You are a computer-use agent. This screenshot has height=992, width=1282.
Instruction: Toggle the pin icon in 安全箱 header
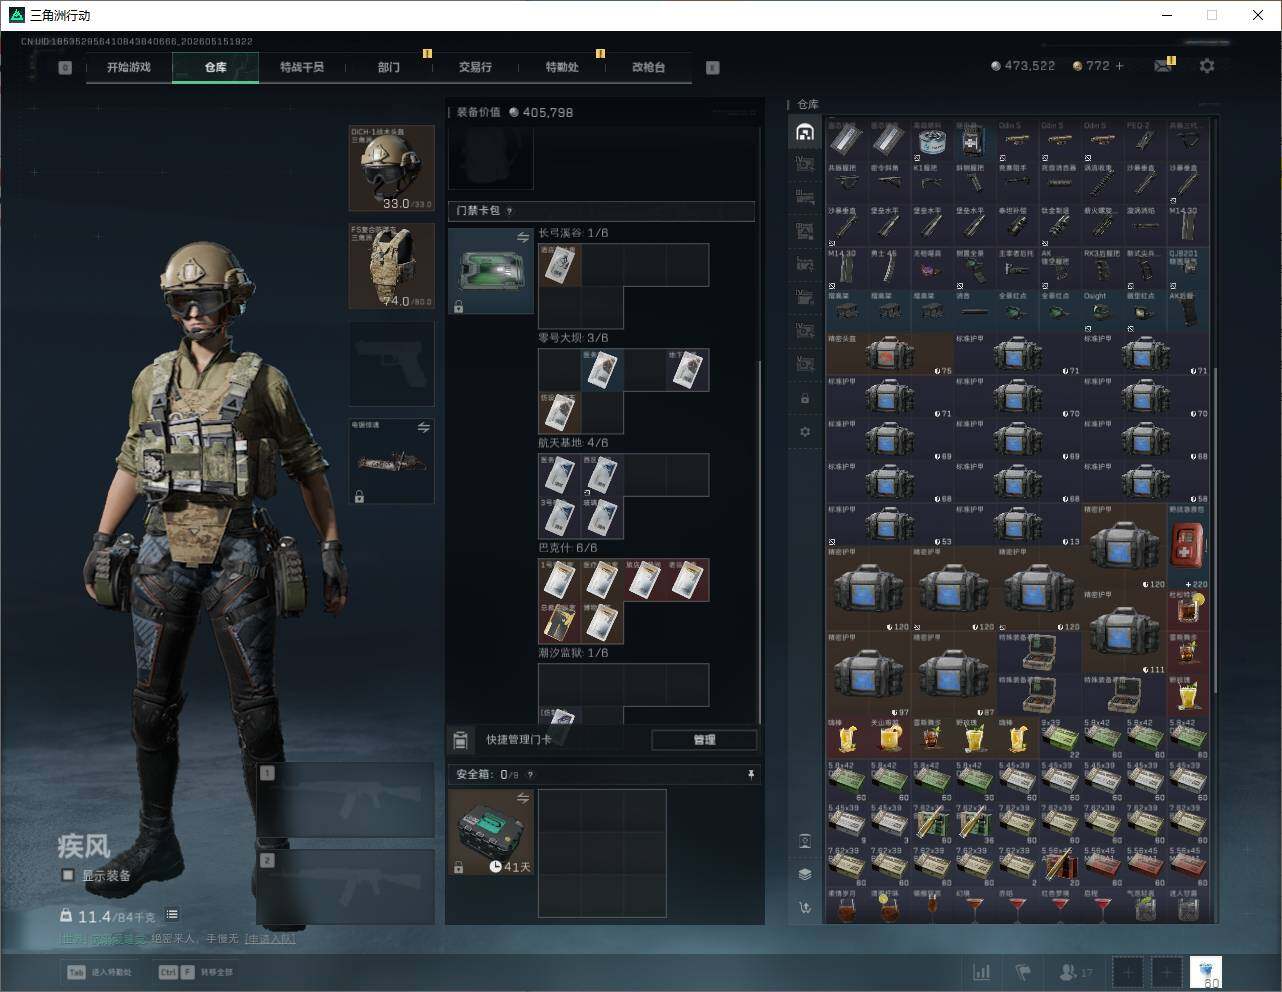pos(751,774)
